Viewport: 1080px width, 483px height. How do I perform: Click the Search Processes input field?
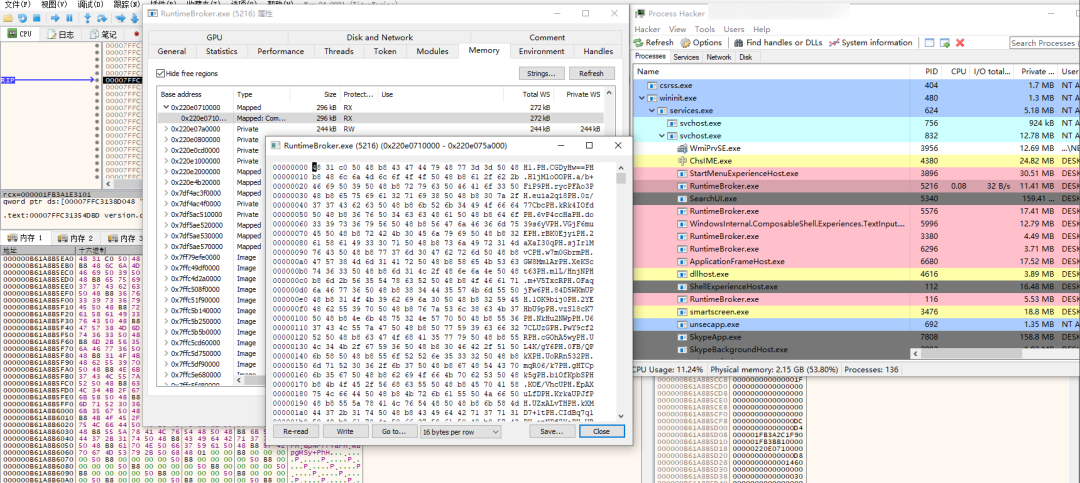point(1044,43)
